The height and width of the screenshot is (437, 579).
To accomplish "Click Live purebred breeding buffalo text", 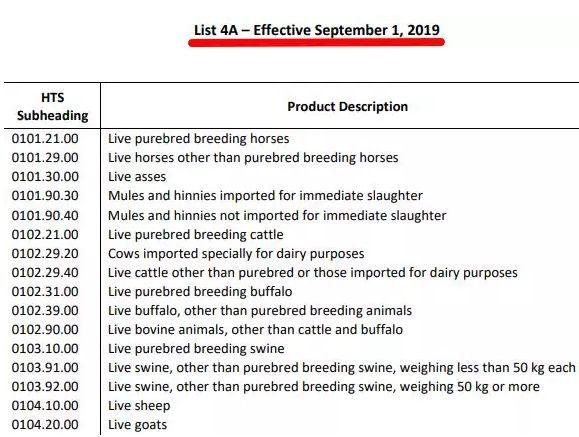I will 200,292.
